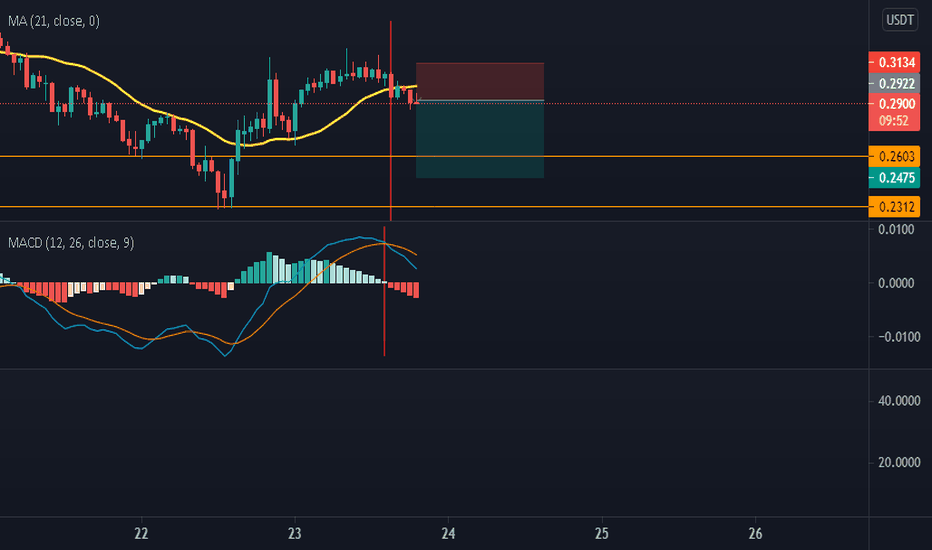Click date 26 on the time axis
This screenshot has width=932, height=550.
(755, 533)
